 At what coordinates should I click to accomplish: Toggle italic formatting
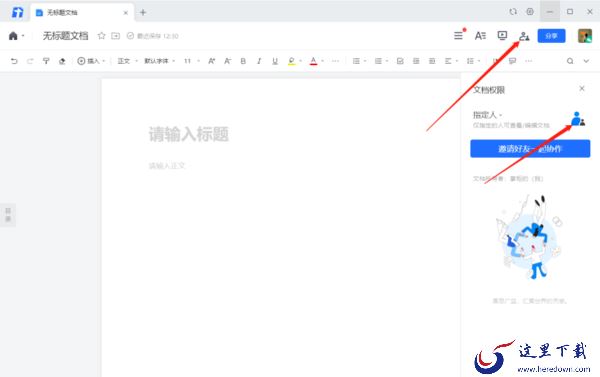(259, 61)
